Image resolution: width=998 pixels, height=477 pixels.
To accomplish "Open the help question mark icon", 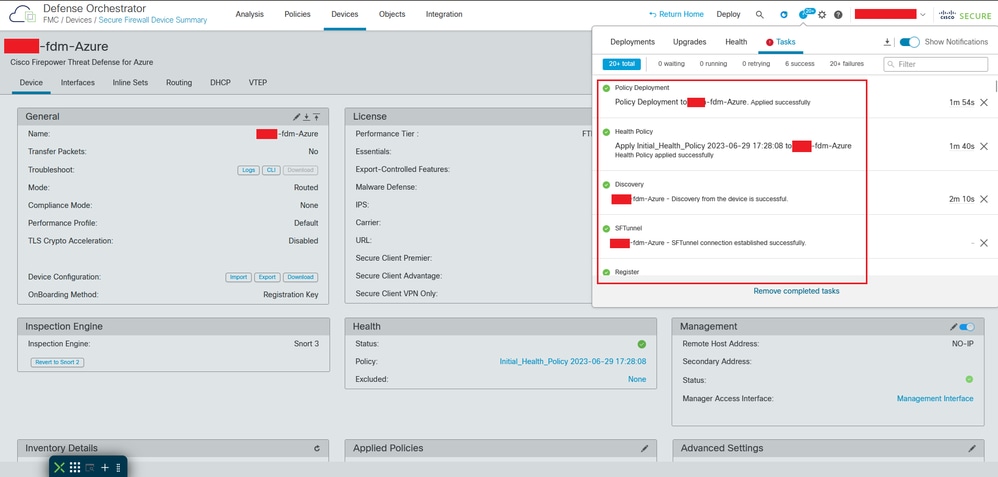I will point(838,15).
